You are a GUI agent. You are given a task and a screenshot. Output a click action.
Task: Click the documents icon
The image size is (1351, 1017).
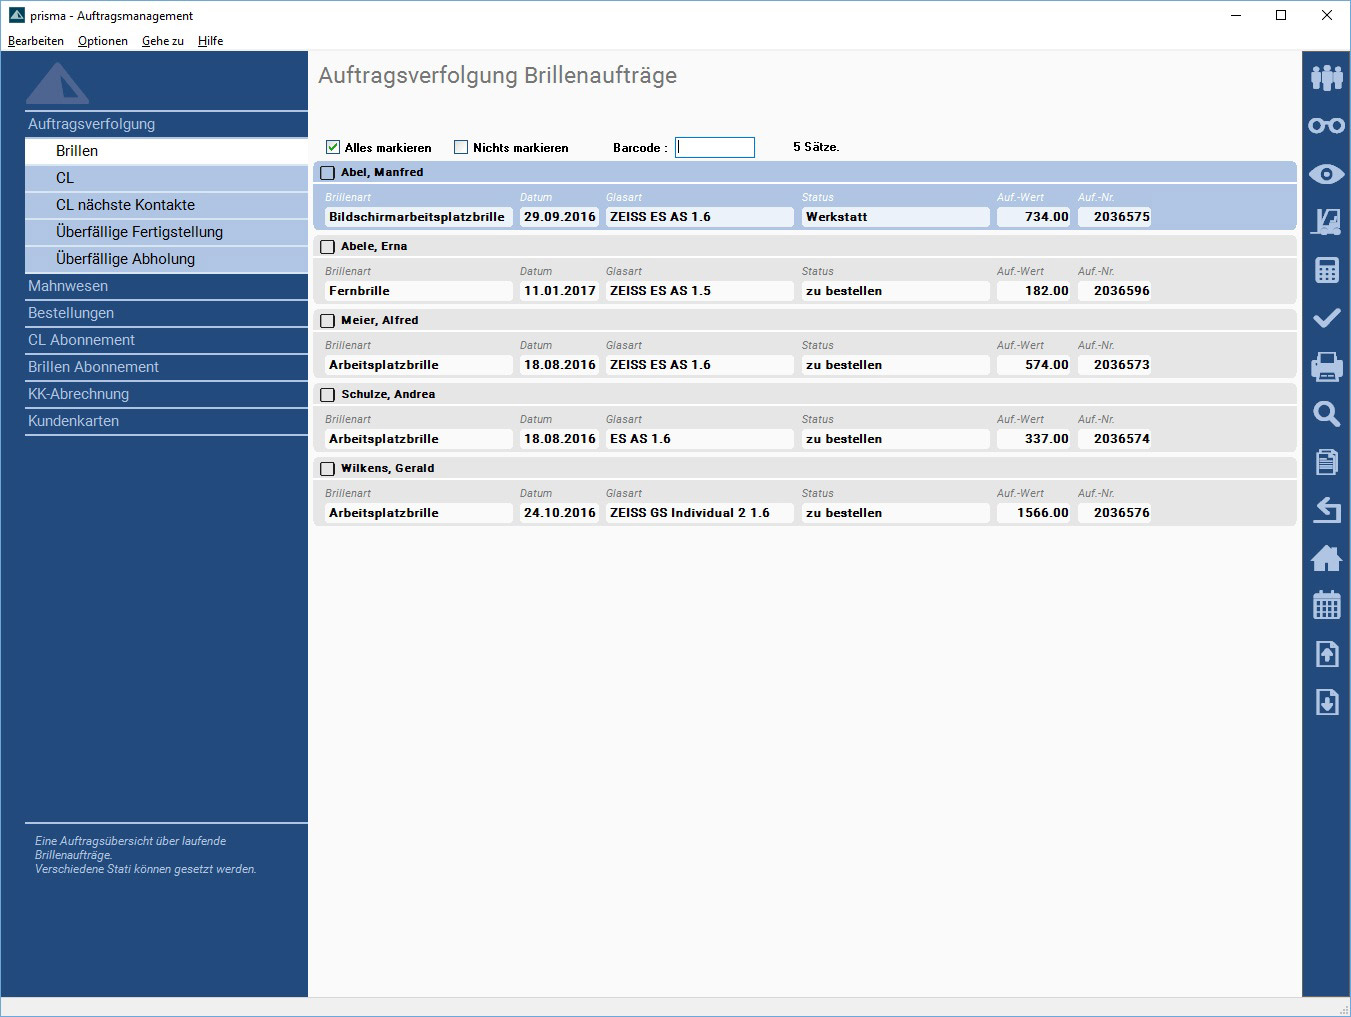(x=1327, y=462)
